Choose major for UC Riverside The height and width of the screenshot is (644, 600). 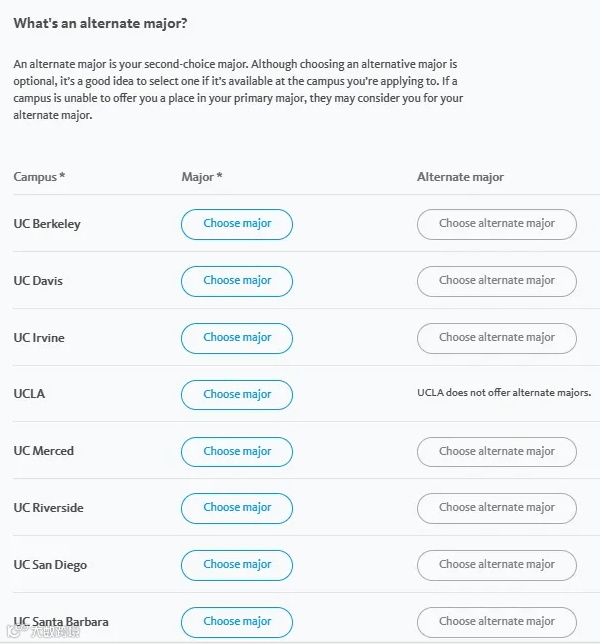tap(237, 508)
